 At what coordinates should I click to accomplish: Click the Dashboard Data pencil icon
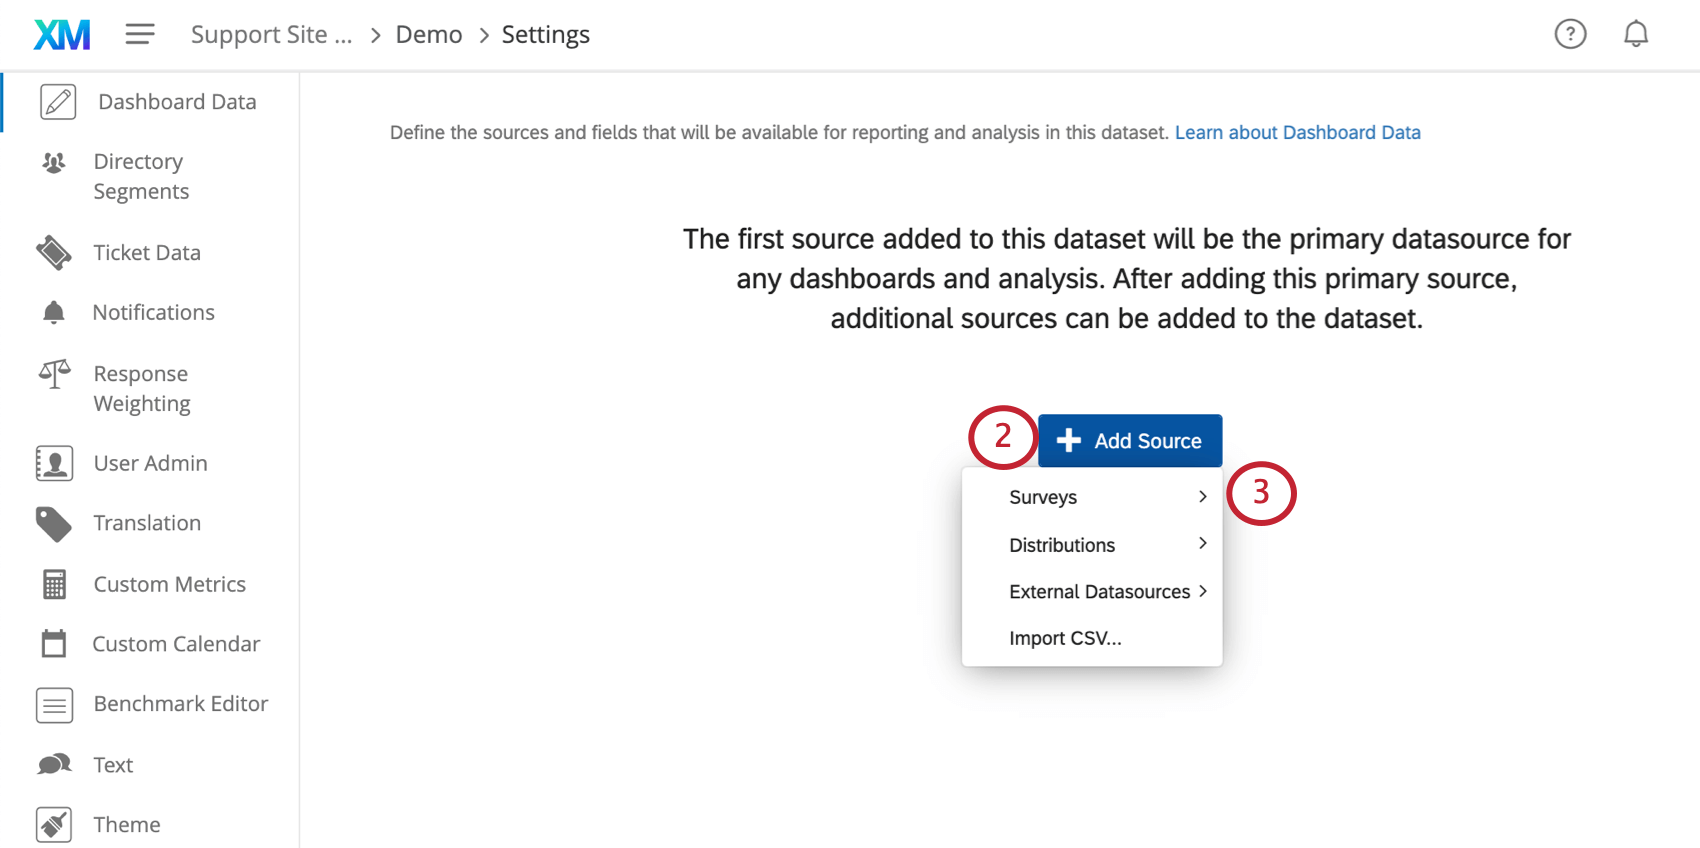tap(58, 102)
